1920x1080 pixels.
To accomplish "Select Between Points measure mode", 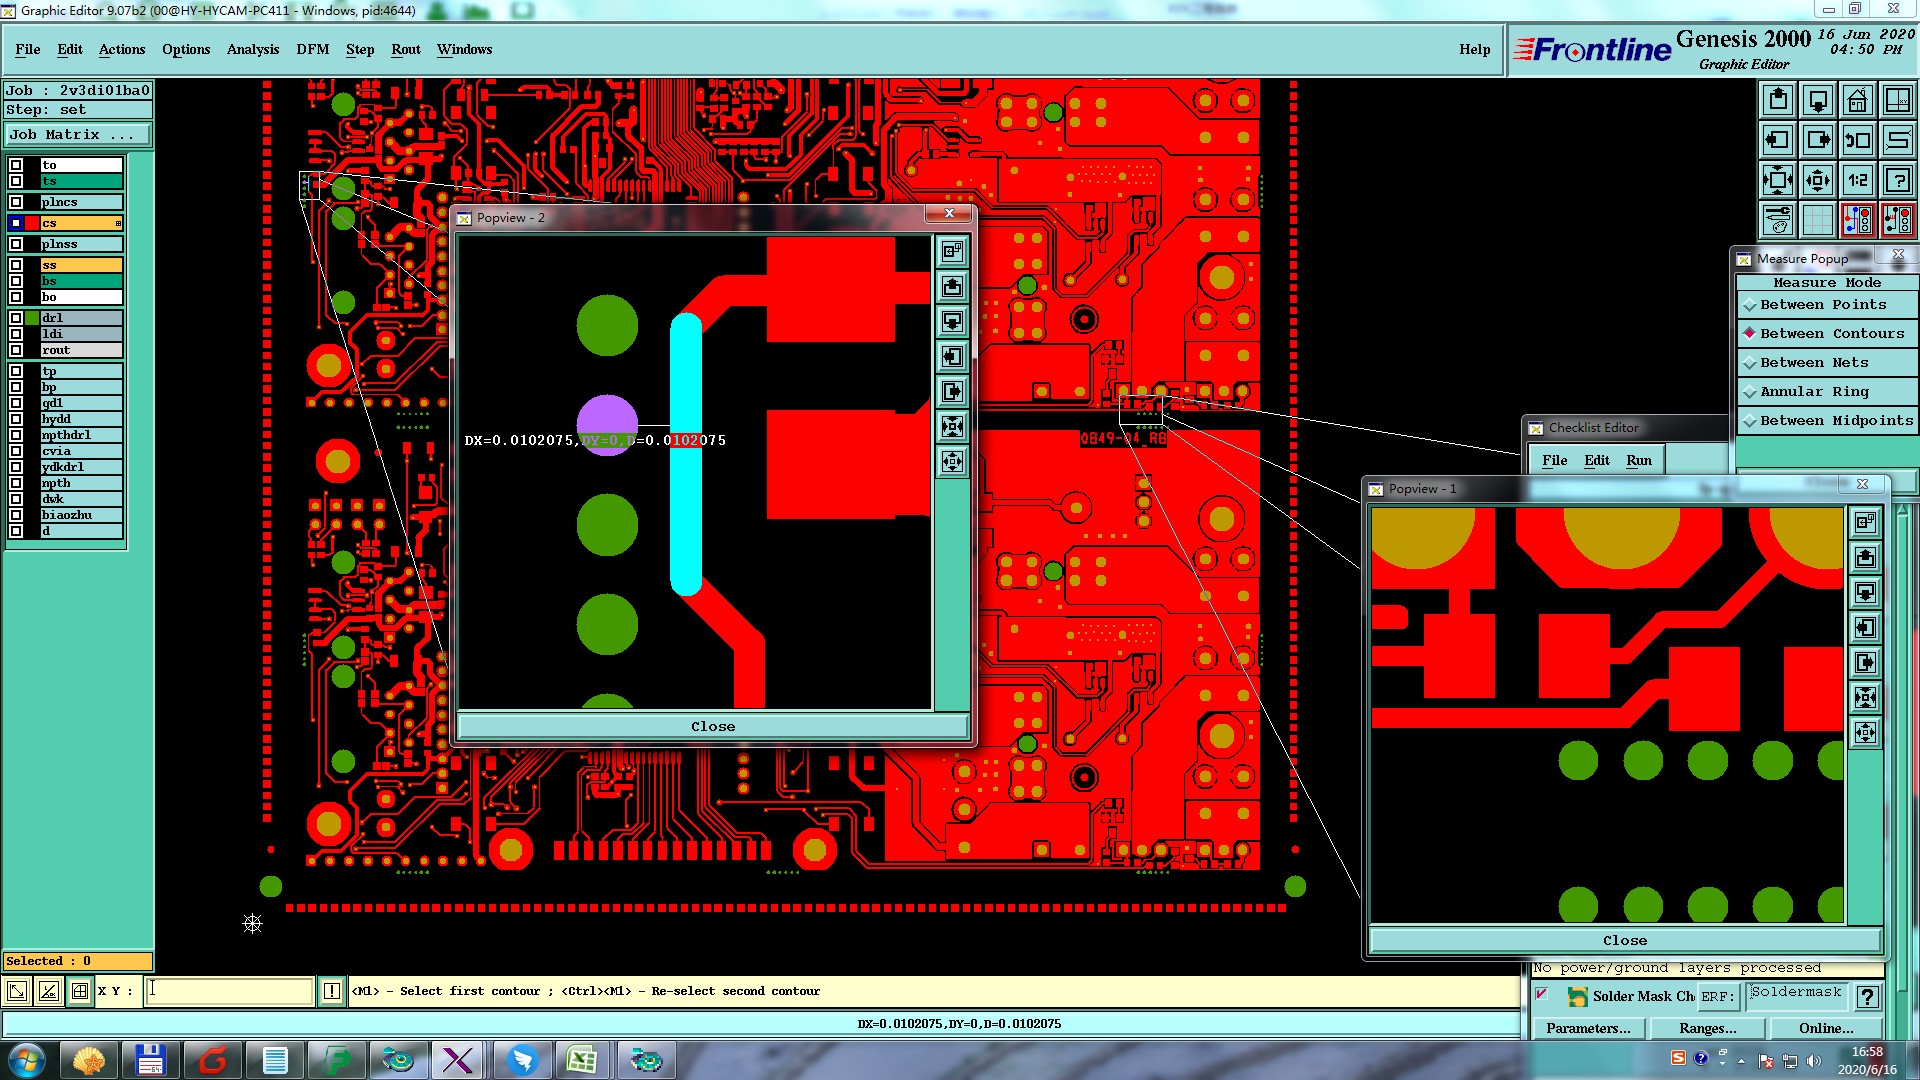I will (1822, 305).
